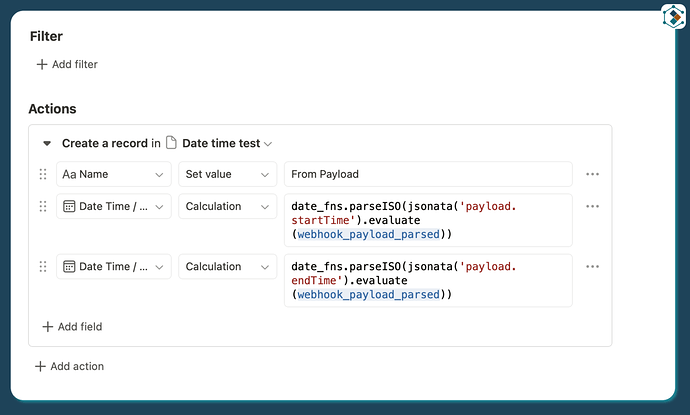Image resolution: width=690 pixels, height=415 pixels.
Task: Open the Calculation dropdown in startTime row
Action: point(228,206)
